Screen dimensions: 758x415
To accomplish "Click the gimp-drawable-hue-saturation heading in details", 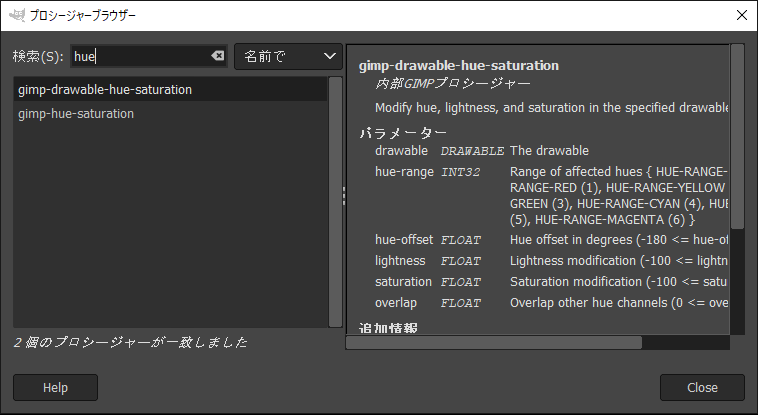I will point(459,65).
